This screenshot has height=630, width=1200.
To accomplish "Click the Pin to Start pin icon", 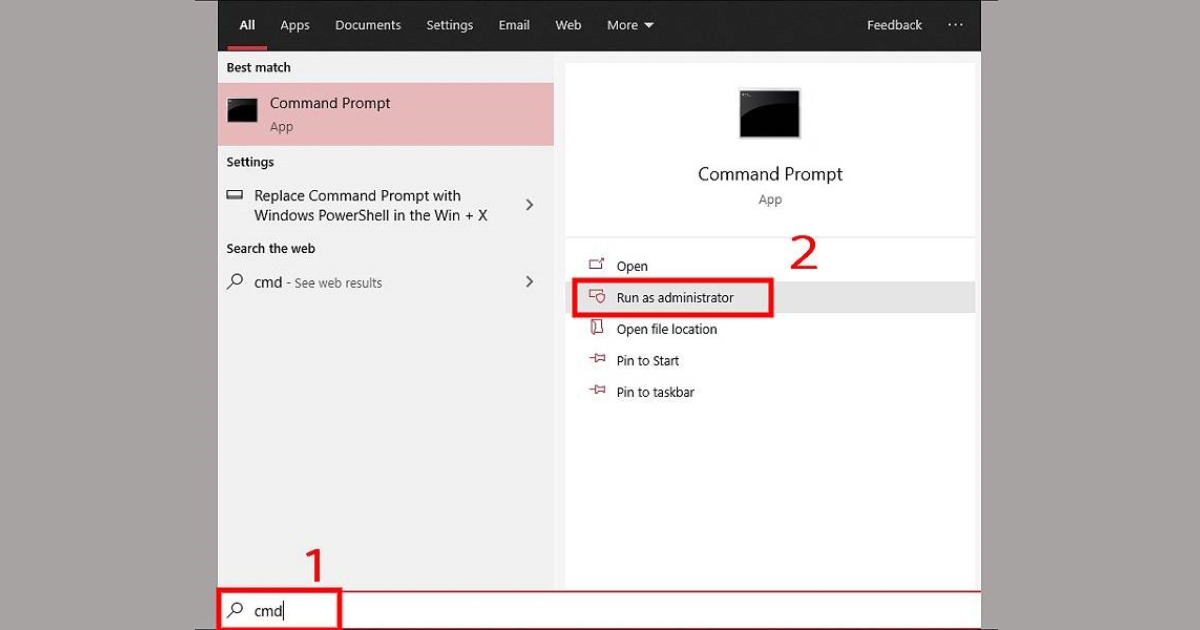I will pyautogui.click(x=597, y=360).
